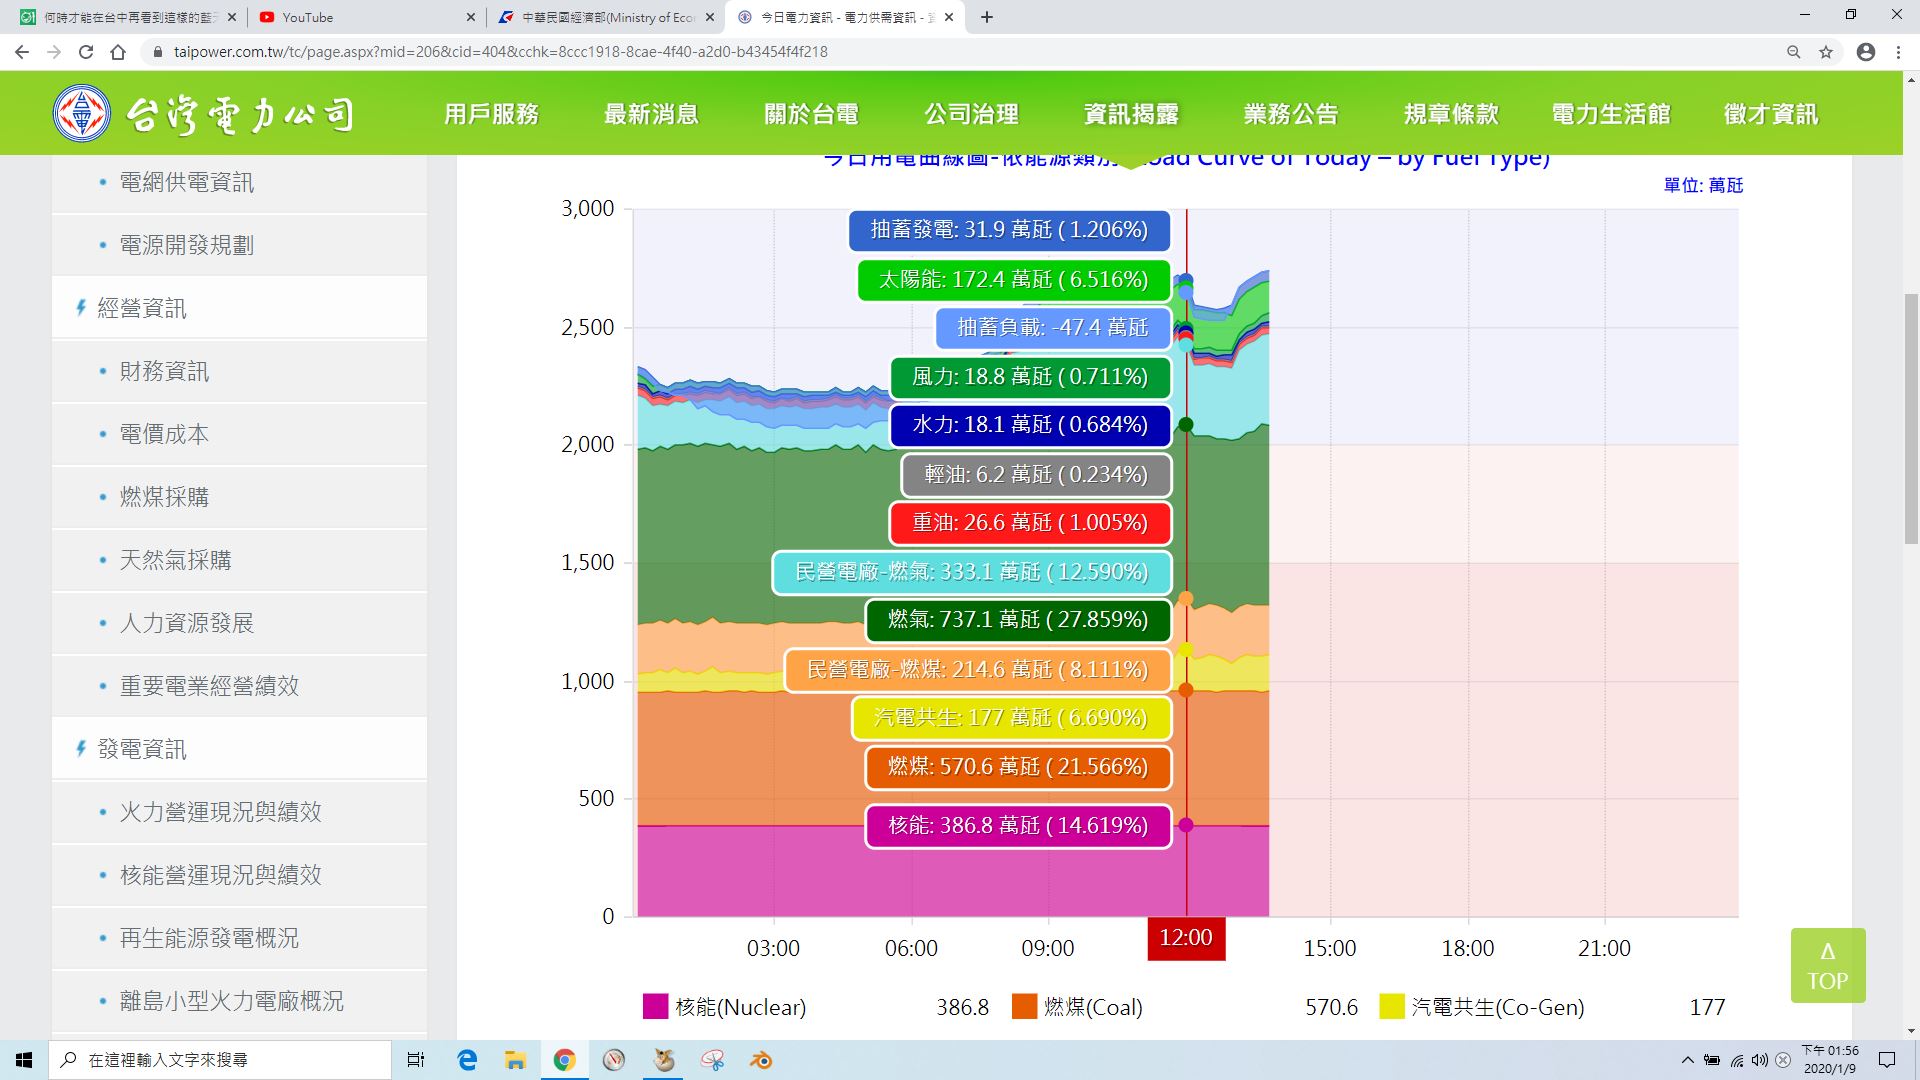Screen dimensions: 1920x1080
Task: Open File Explorer from the taskbar
Action: (x=515, y=1060)
